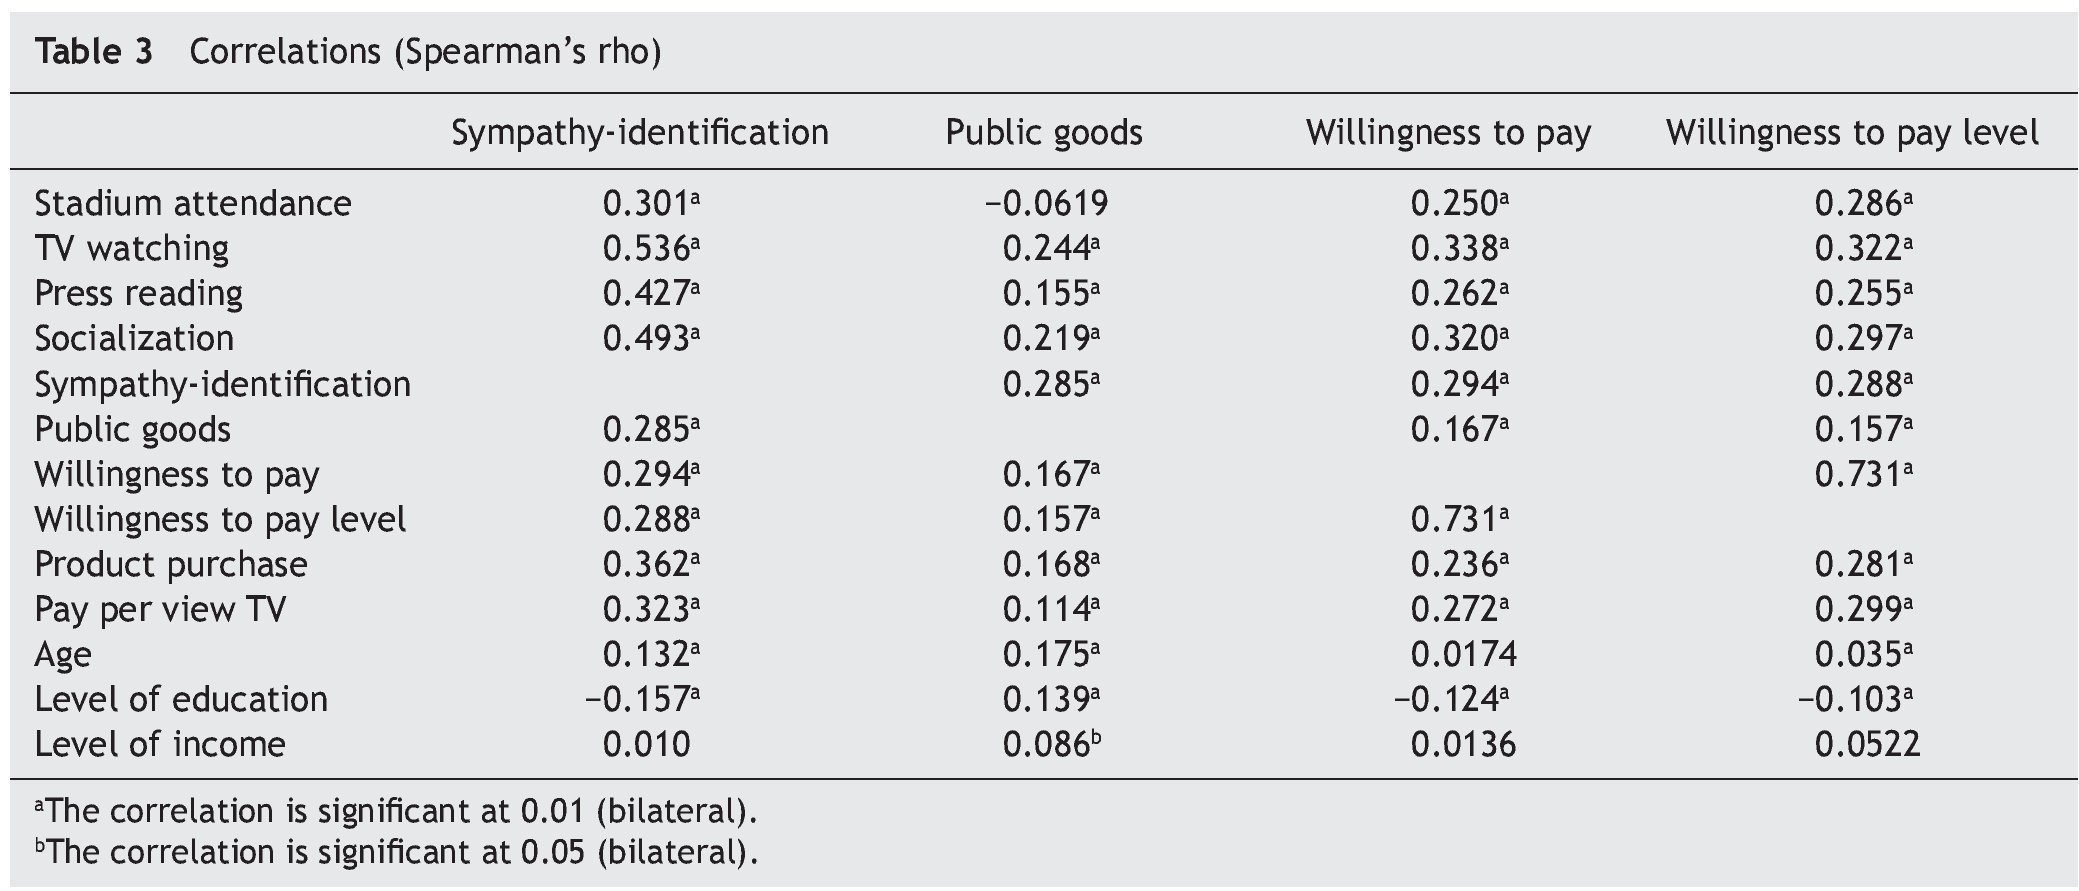Click the footnote about 0.01 significance
Screen dimensions: 2079x891
click(396, 810)
